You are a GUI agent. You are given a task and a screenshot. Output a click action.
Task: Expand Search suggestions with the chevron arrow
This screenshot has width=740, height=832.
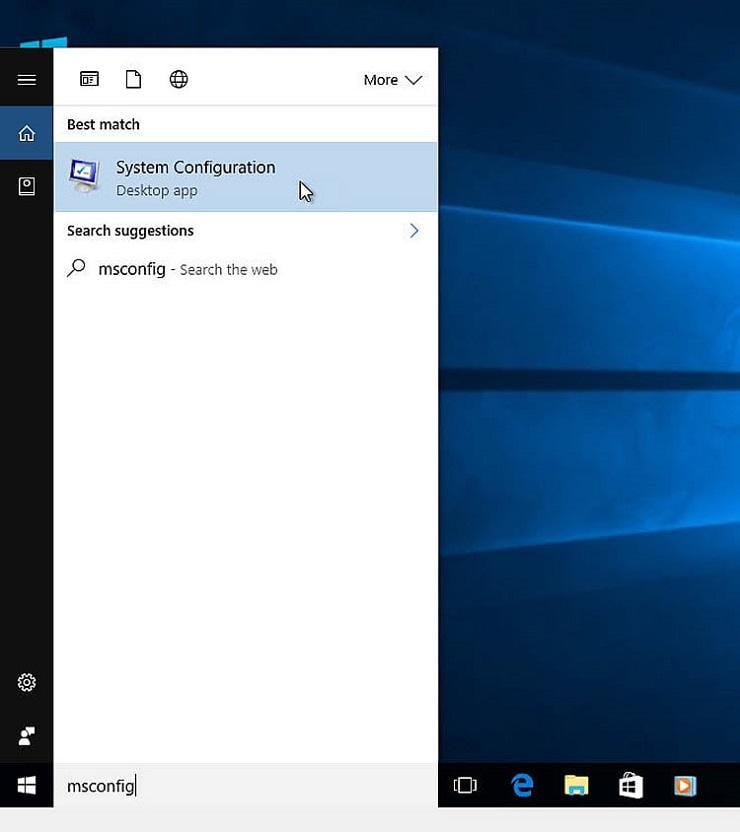coord(414,231)
